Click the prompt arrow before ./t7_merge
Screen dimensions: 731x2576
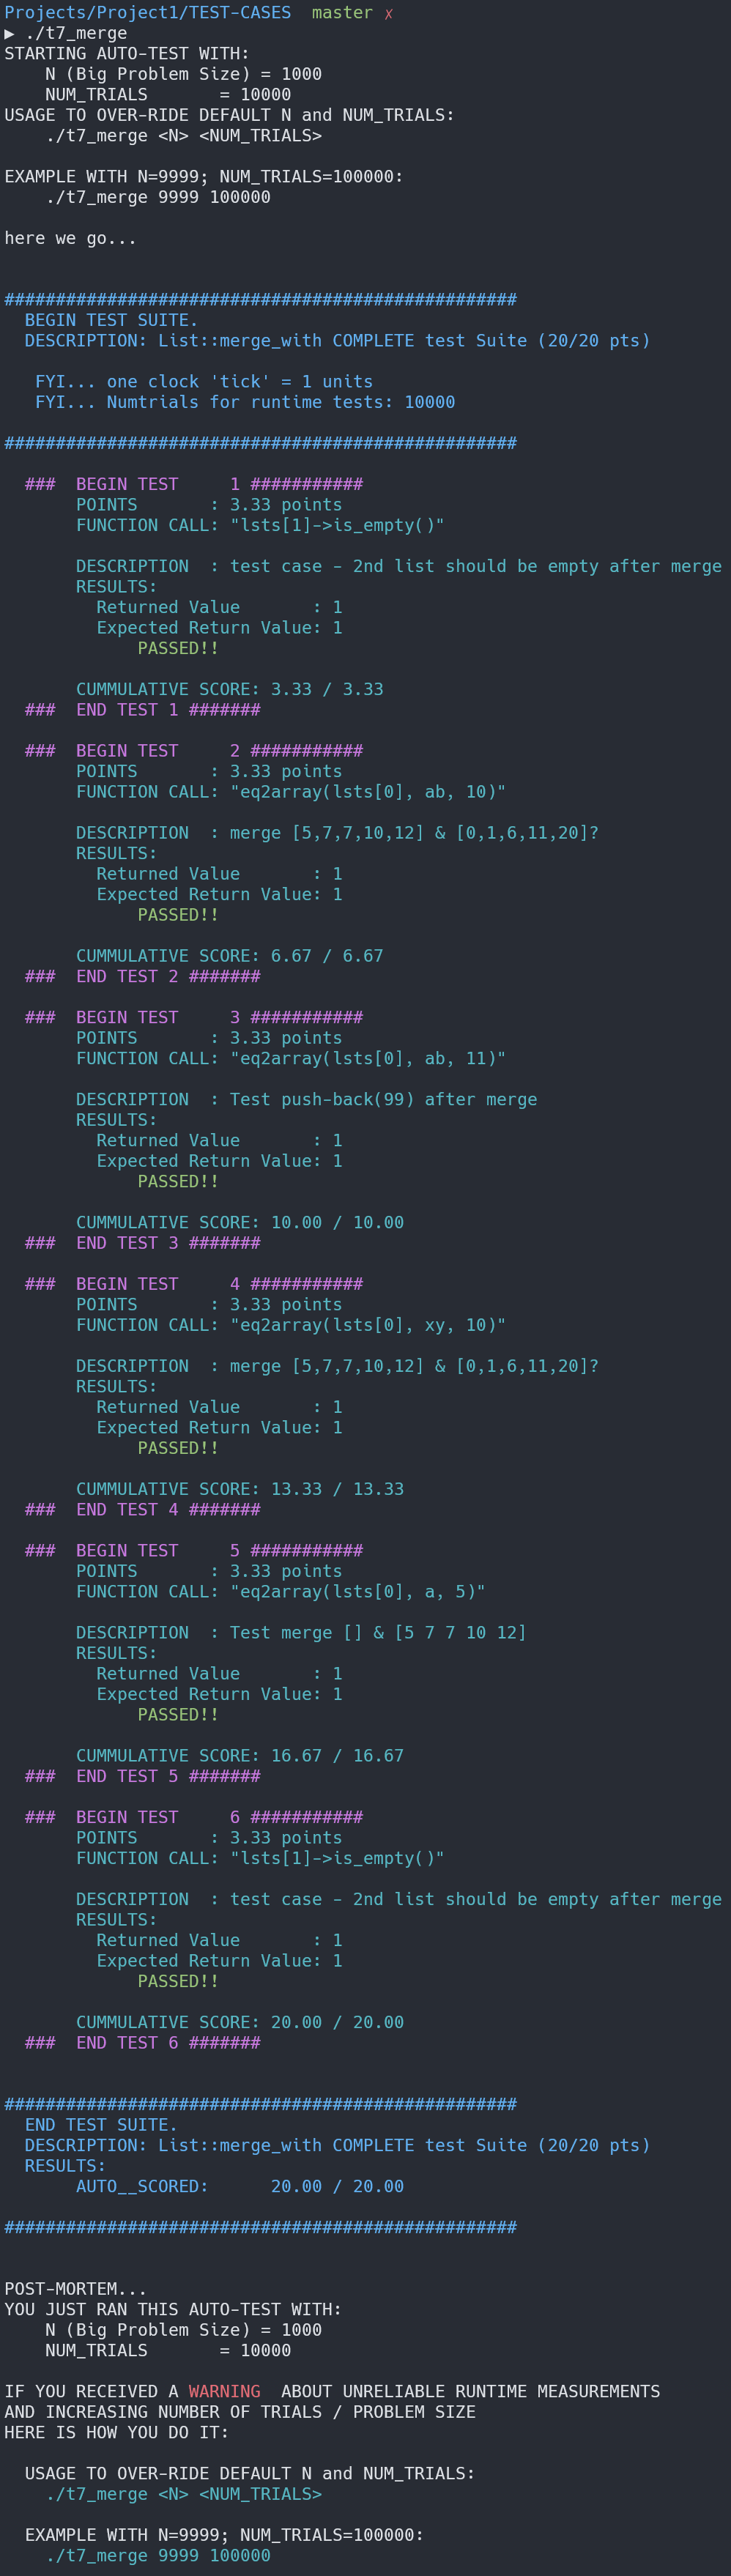[9, 33]
